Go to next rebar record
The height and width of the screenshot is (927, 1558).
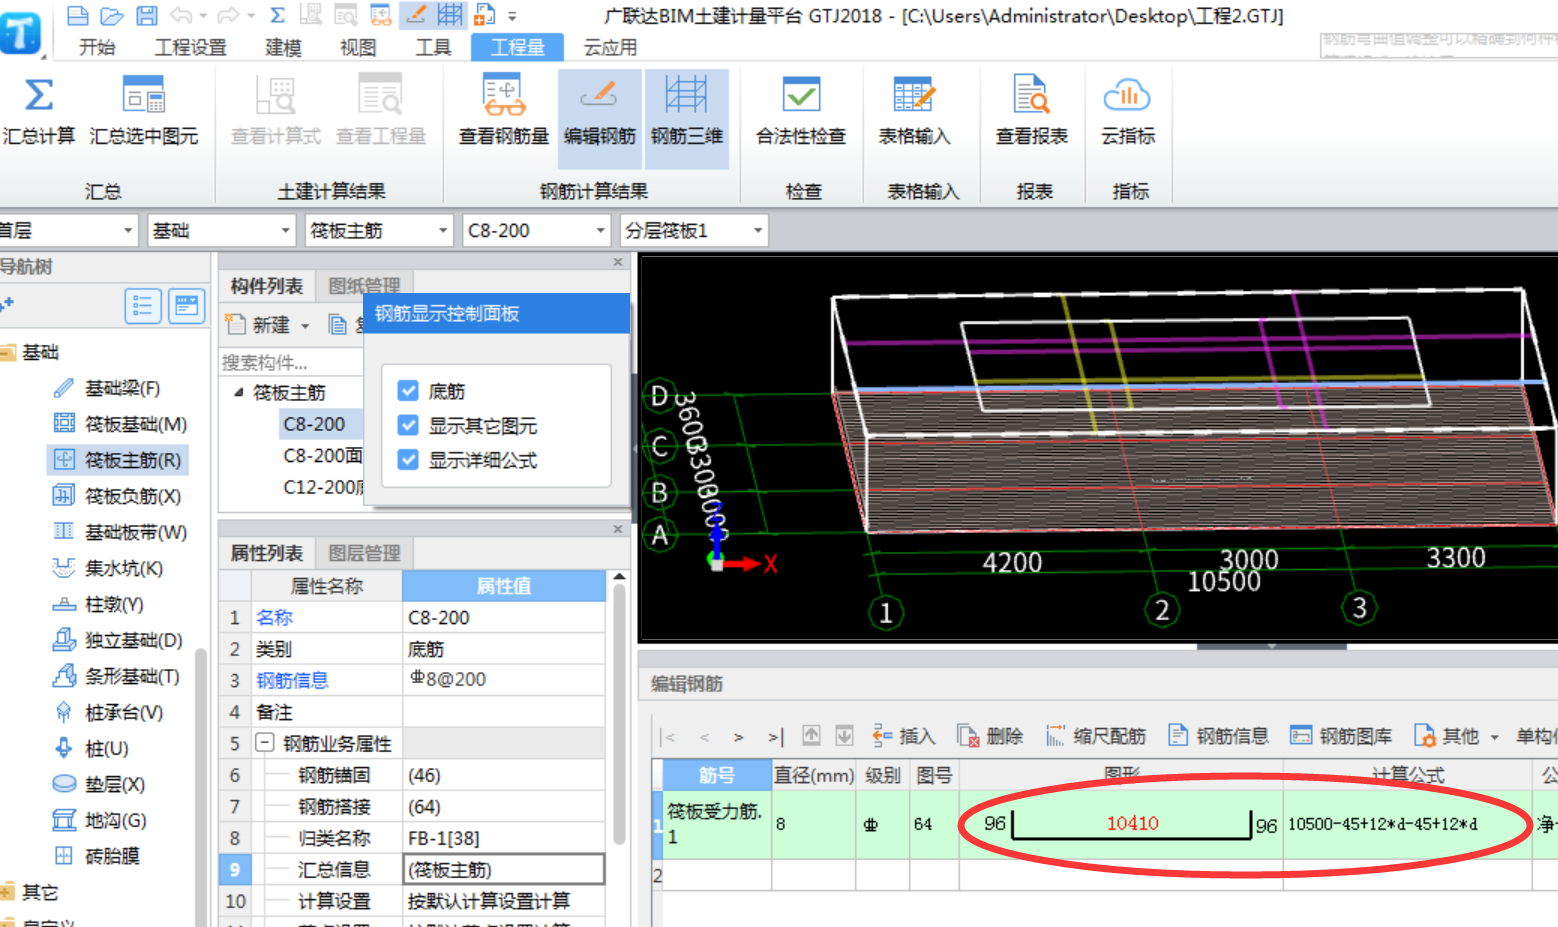pos(739,737)
